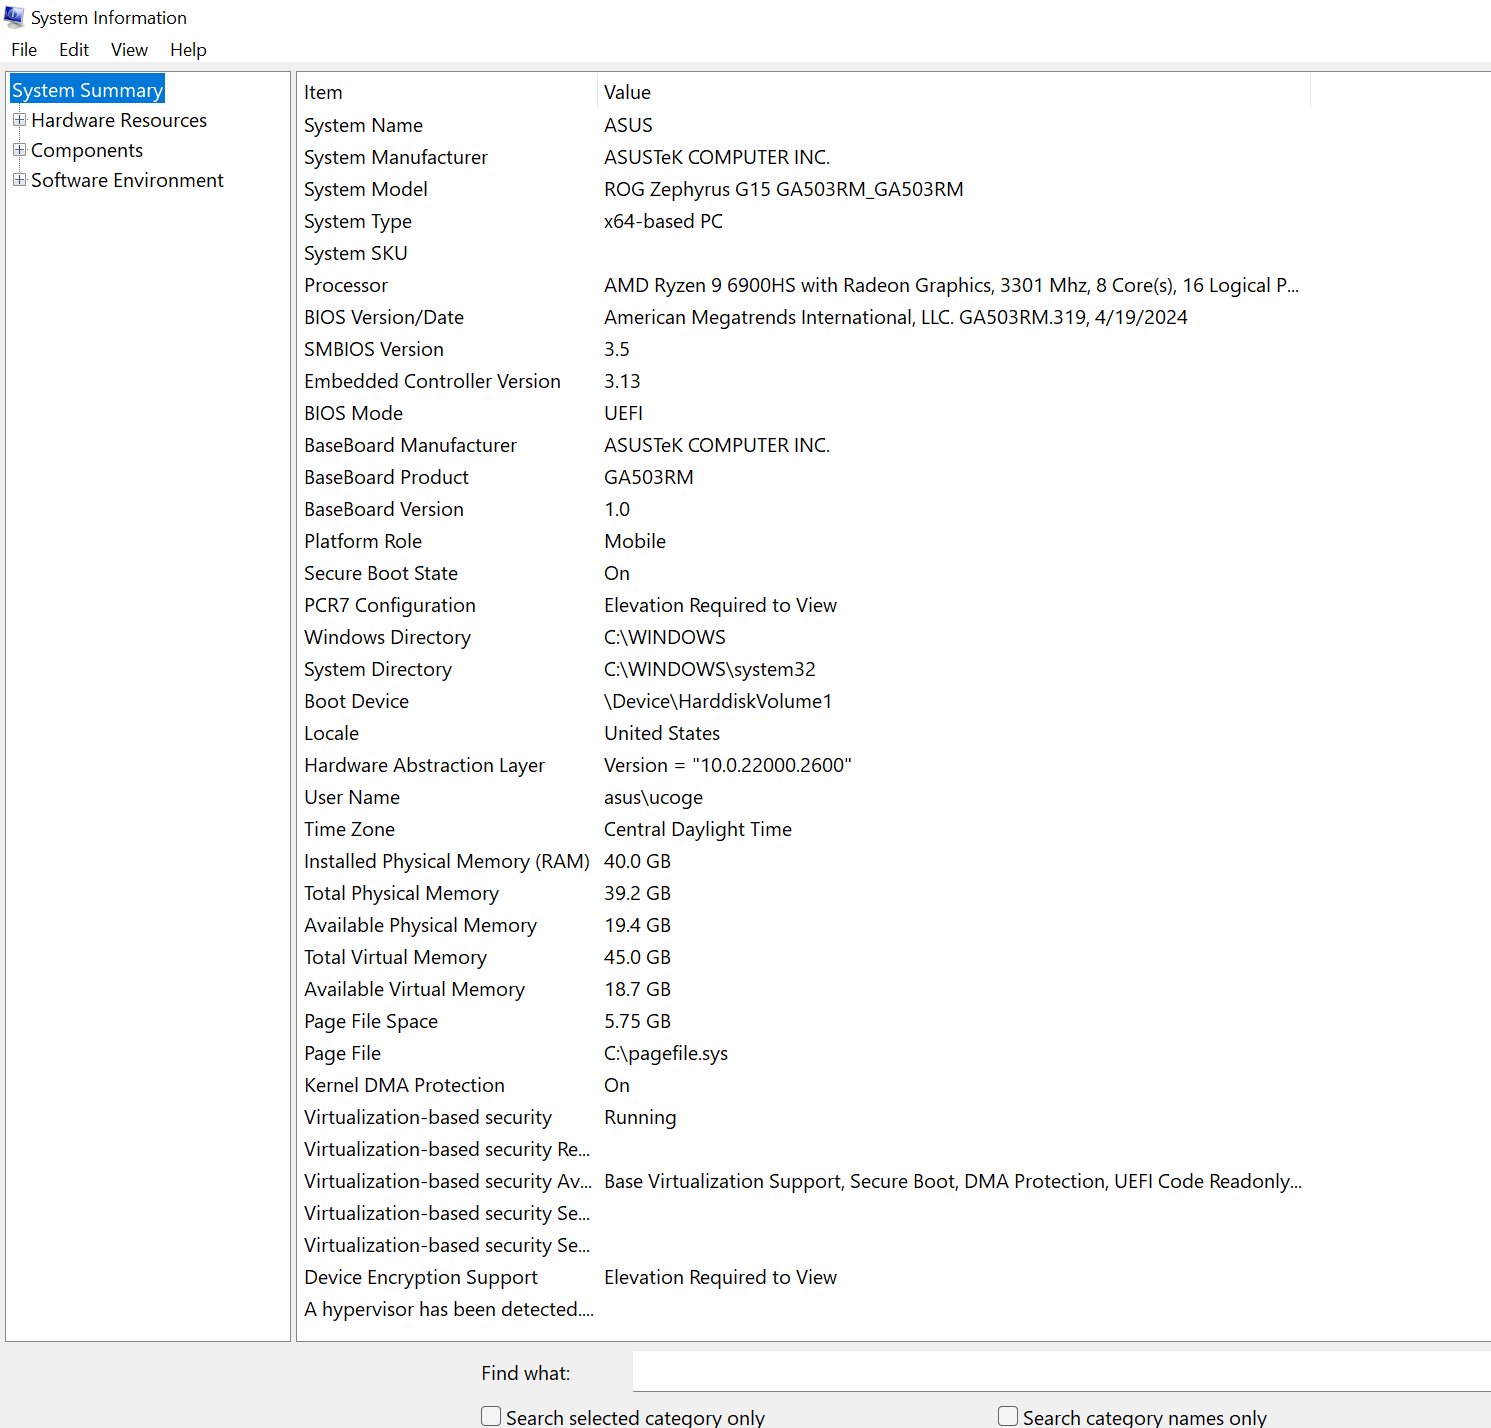The height and width of the screenshot is (1428, 1491).
Task: Click the Base Virtualization Support value
Action: pyautogui.click(x=953, y=1181)
